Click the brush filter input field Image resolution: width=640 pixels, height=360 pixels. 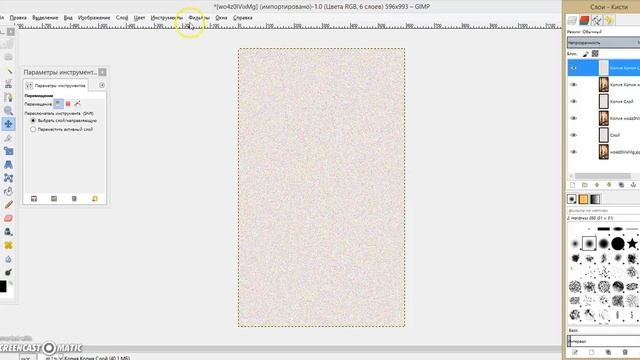coord(604,211)
